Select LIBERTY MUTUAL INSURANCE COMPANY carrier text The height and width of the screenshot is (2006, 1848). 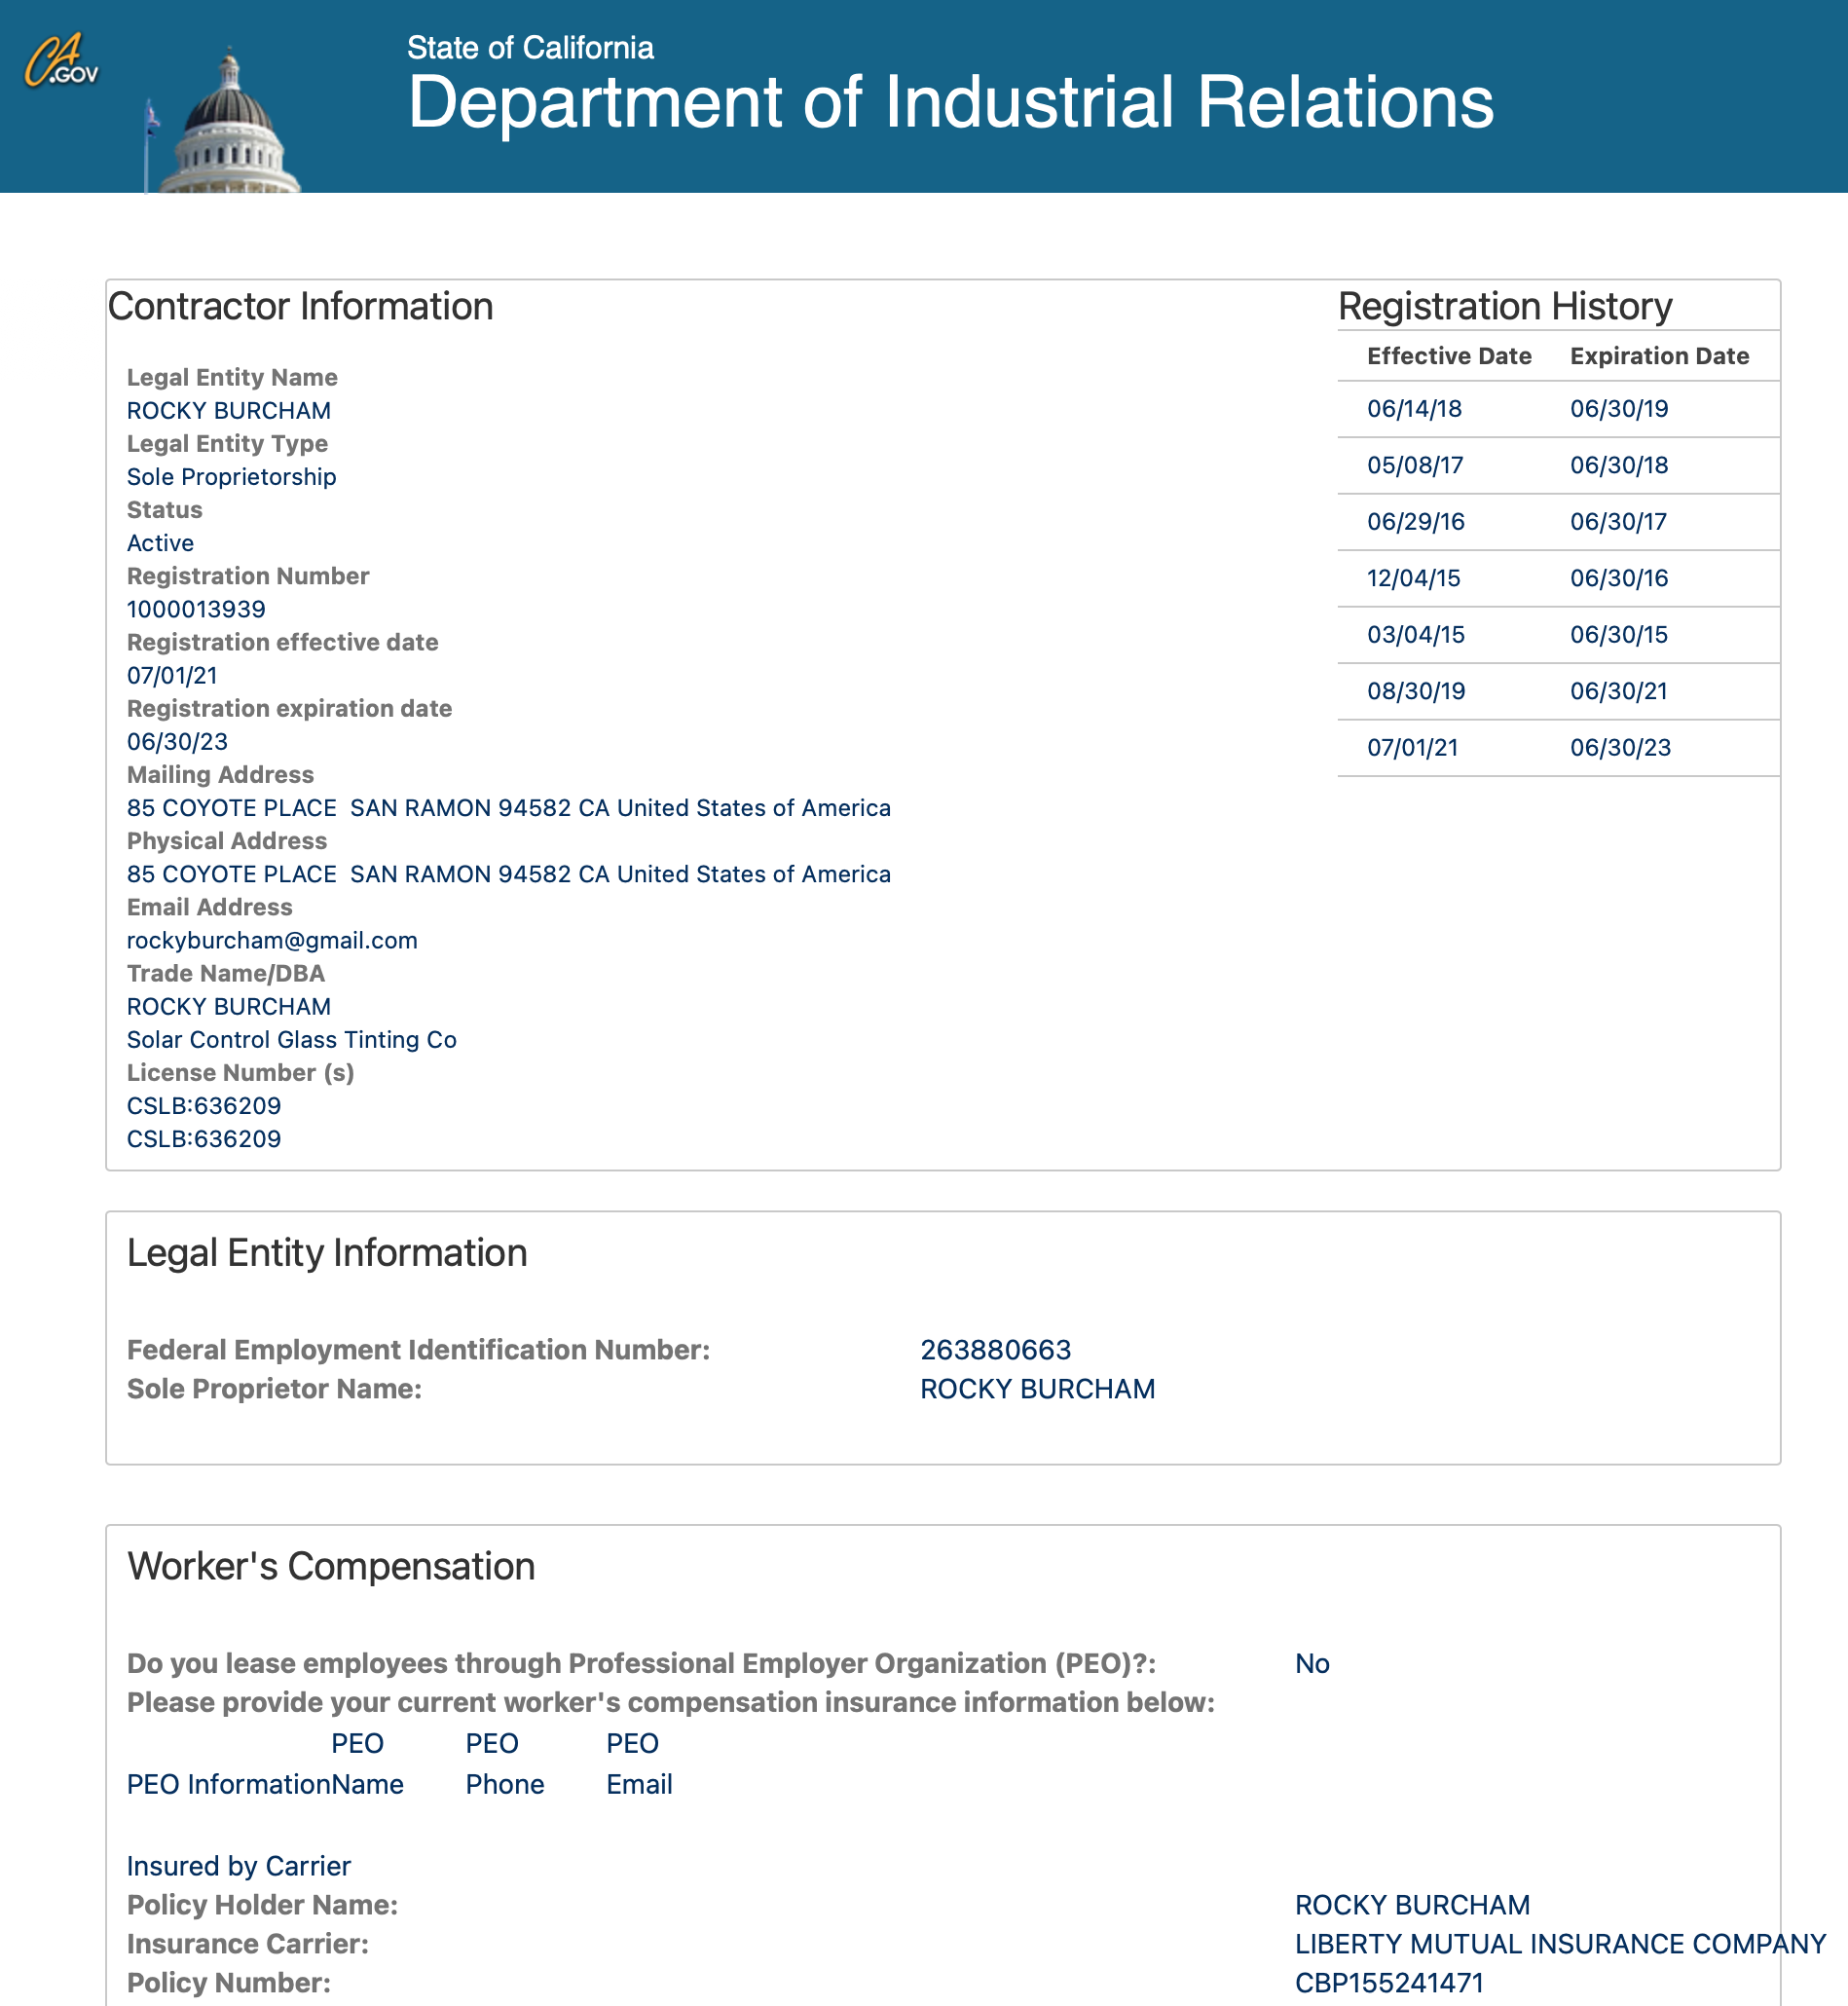tap(1560, 1944)
